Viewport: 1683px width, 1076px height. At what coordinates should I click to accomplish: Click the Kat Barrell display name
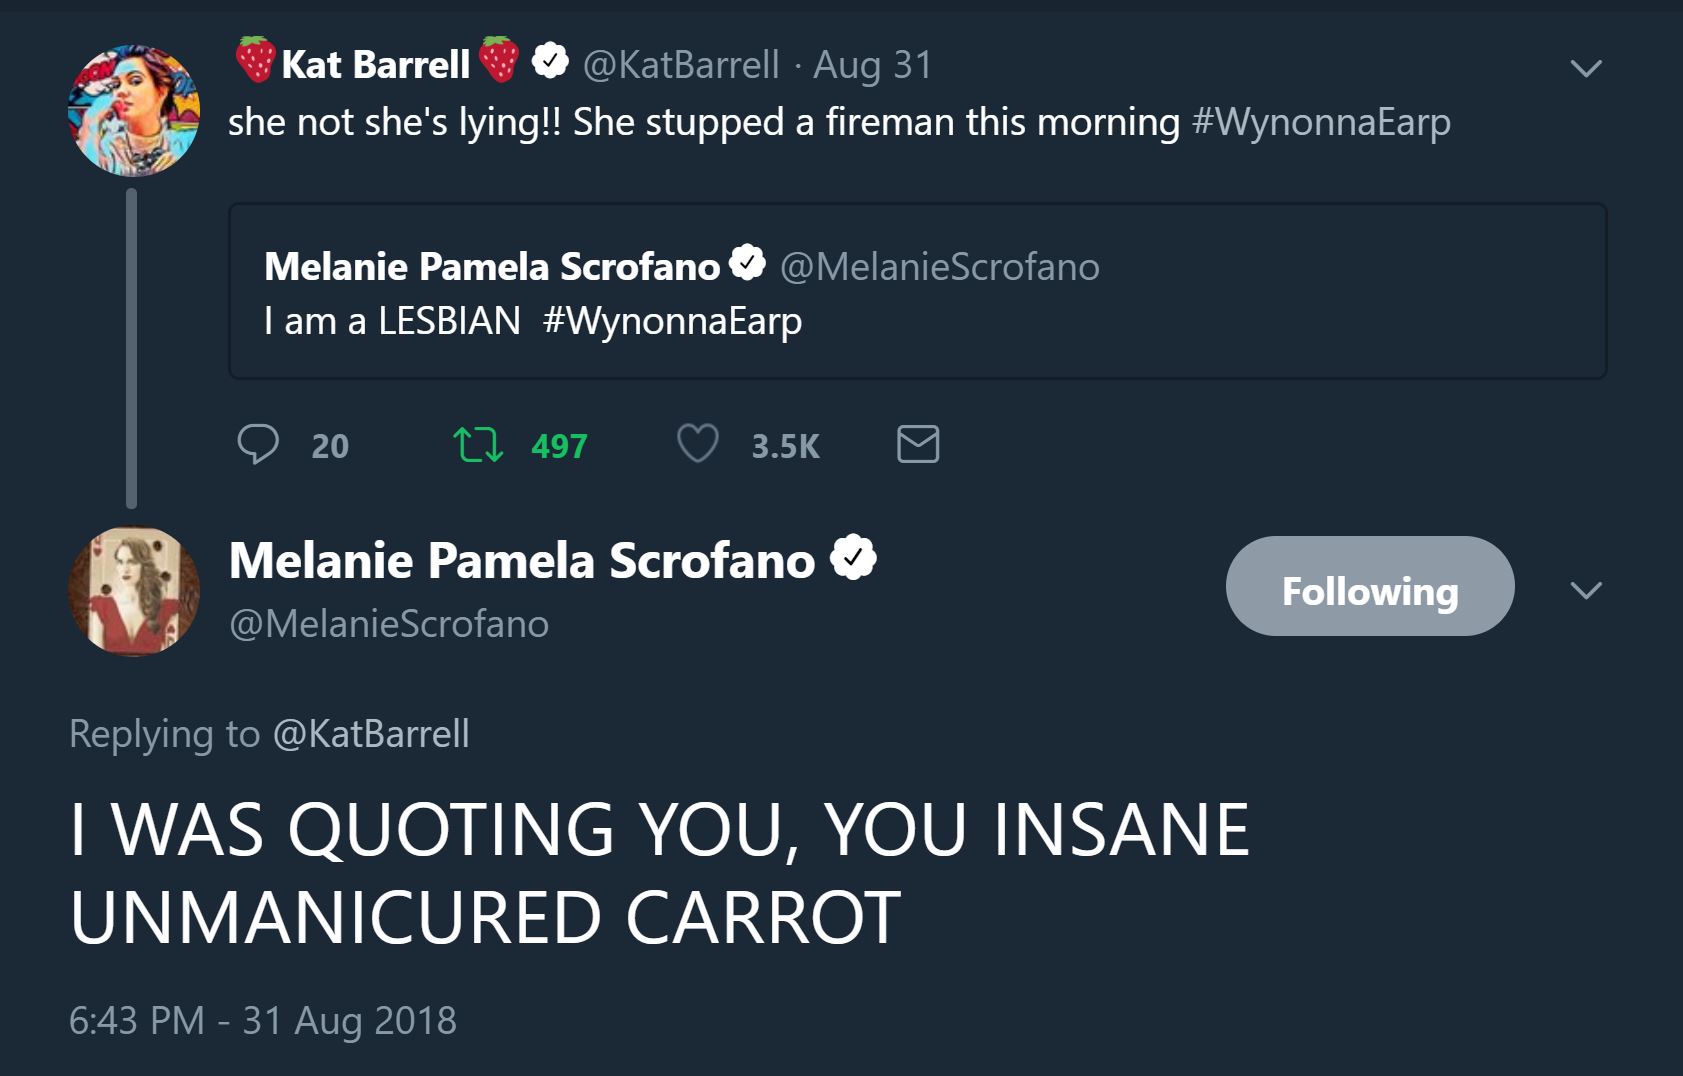click(x=375, y=65)
